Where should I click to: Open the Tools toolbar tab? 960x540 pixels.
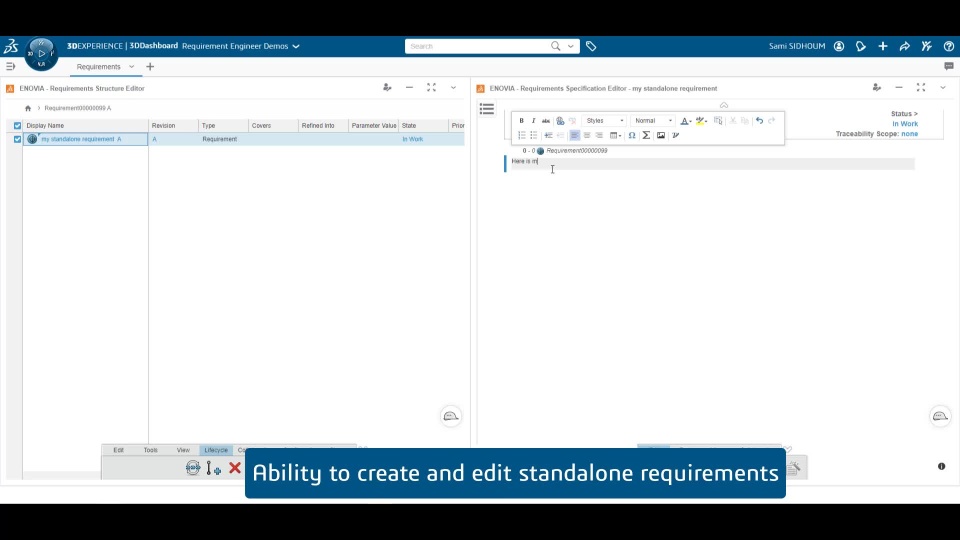tap(151, 450)
